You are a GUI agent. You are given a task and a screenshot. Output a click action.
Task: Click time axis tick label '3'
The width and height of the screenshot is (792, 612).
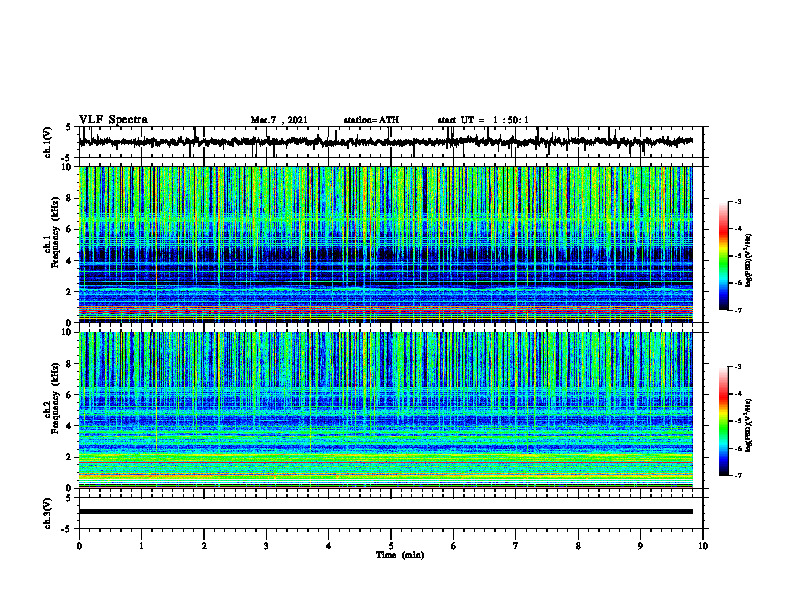click(266, 546)
